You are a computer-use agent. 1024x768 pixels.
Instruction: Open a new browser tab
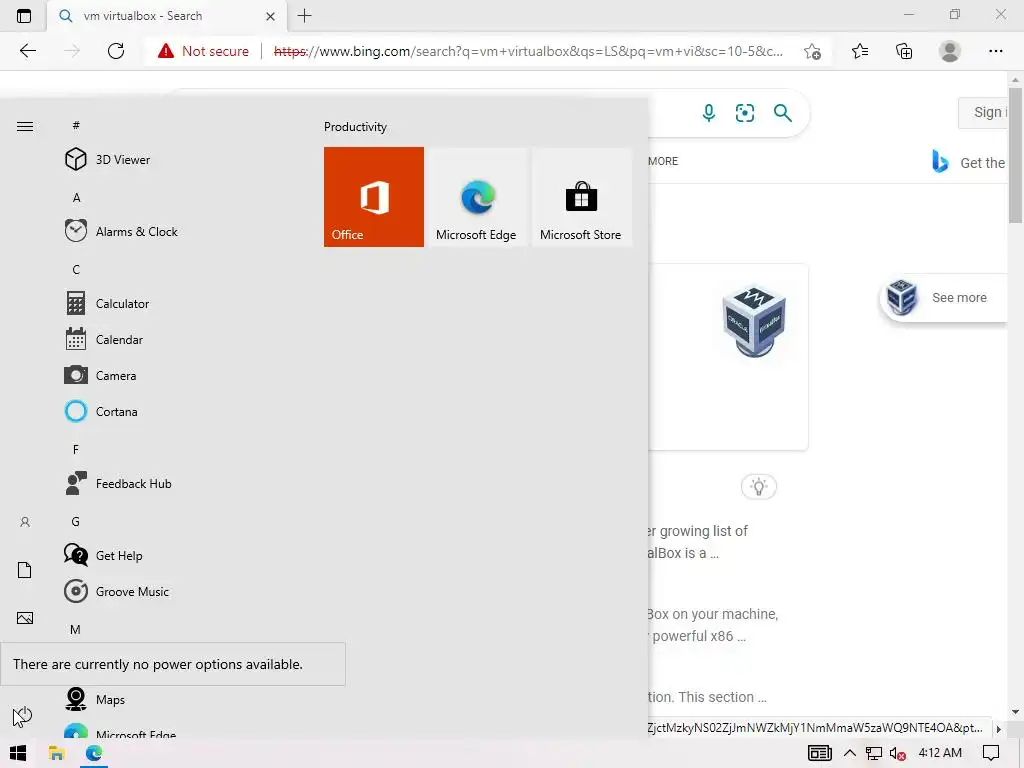click(304, 16)
